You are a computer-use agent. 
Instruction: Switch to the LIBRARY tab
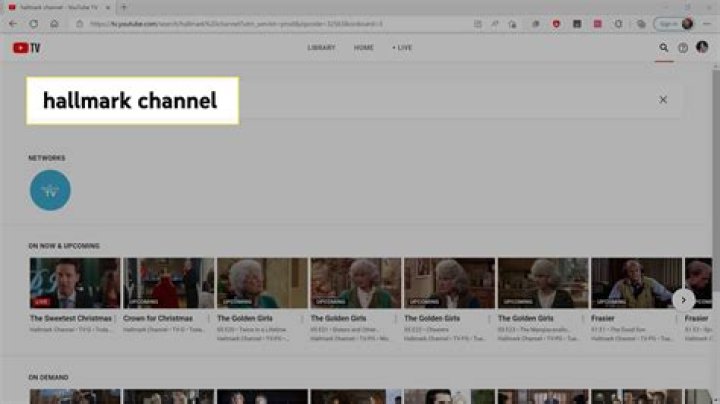(x=321, y=48)
